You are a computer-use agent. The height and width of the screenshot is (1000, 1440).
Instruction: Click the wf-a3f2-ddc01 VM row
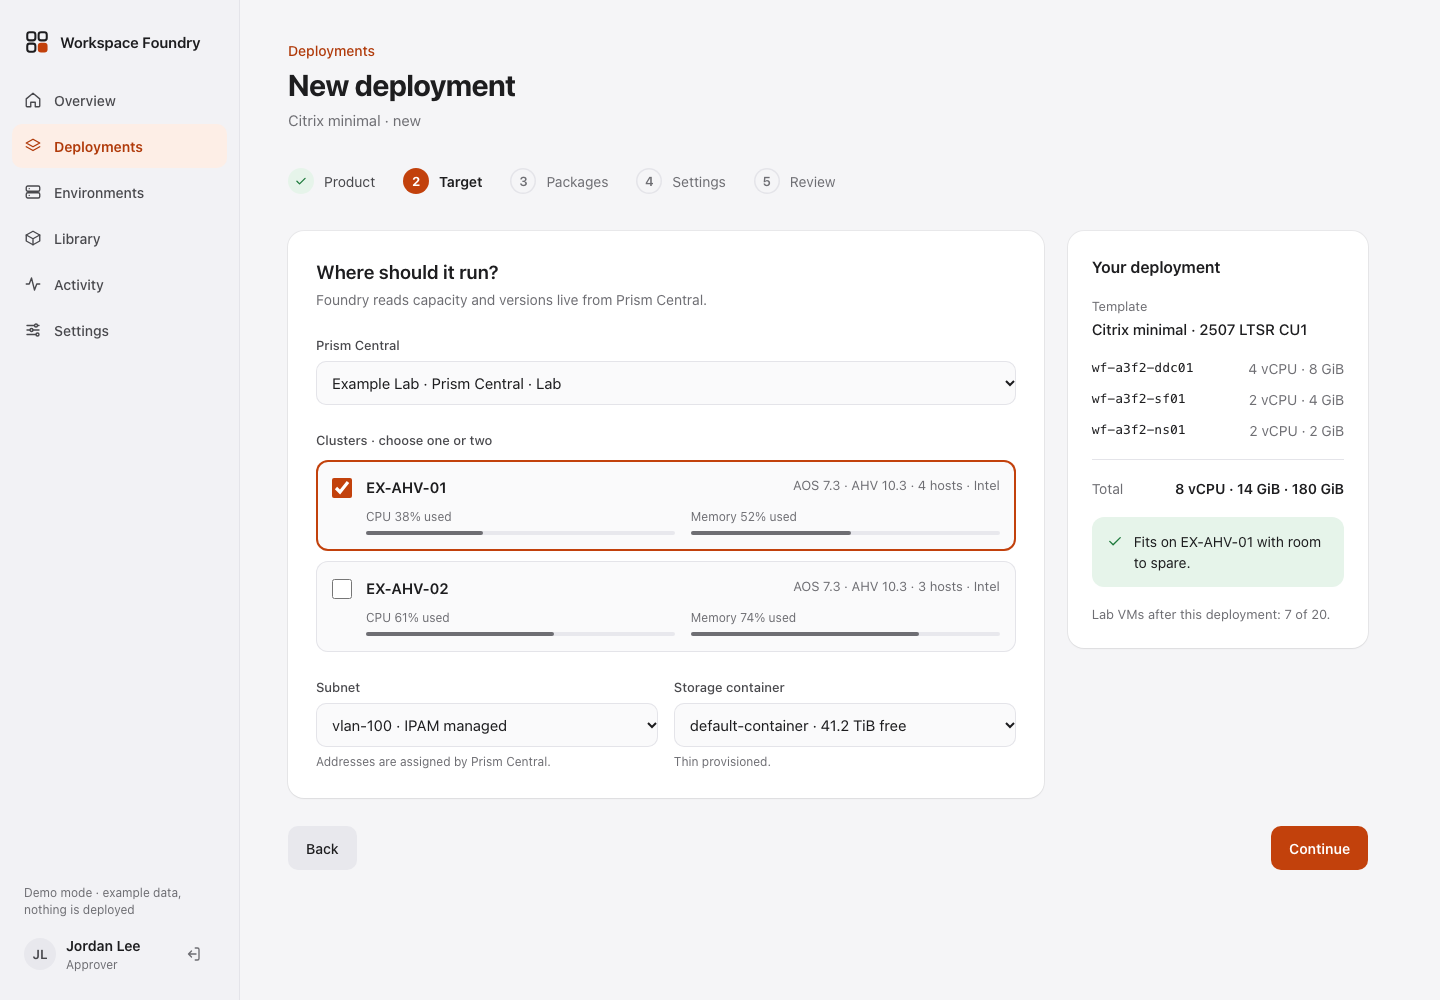coord(1218,368)
